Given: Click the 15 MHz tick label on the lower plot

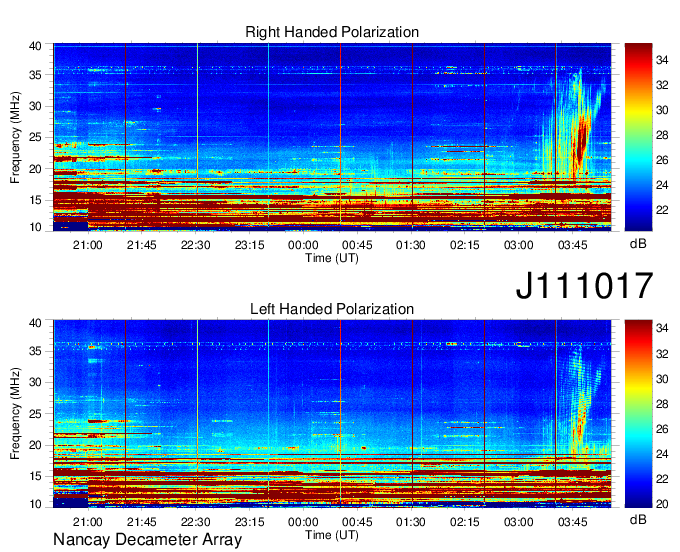Looking at the screenshot, I should (35, 476).
